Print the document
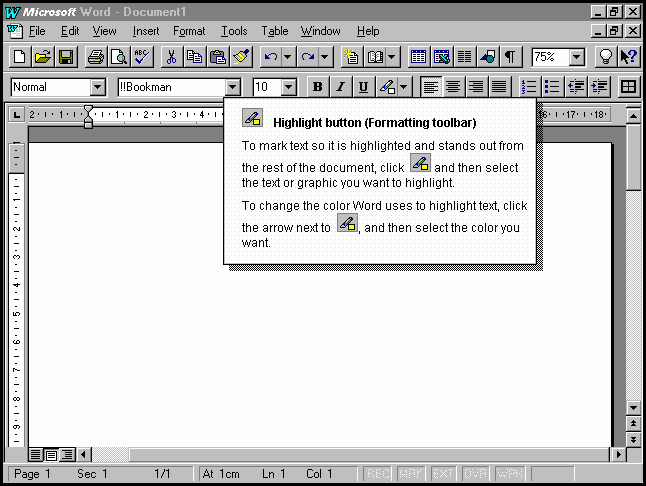 [96, 56]
